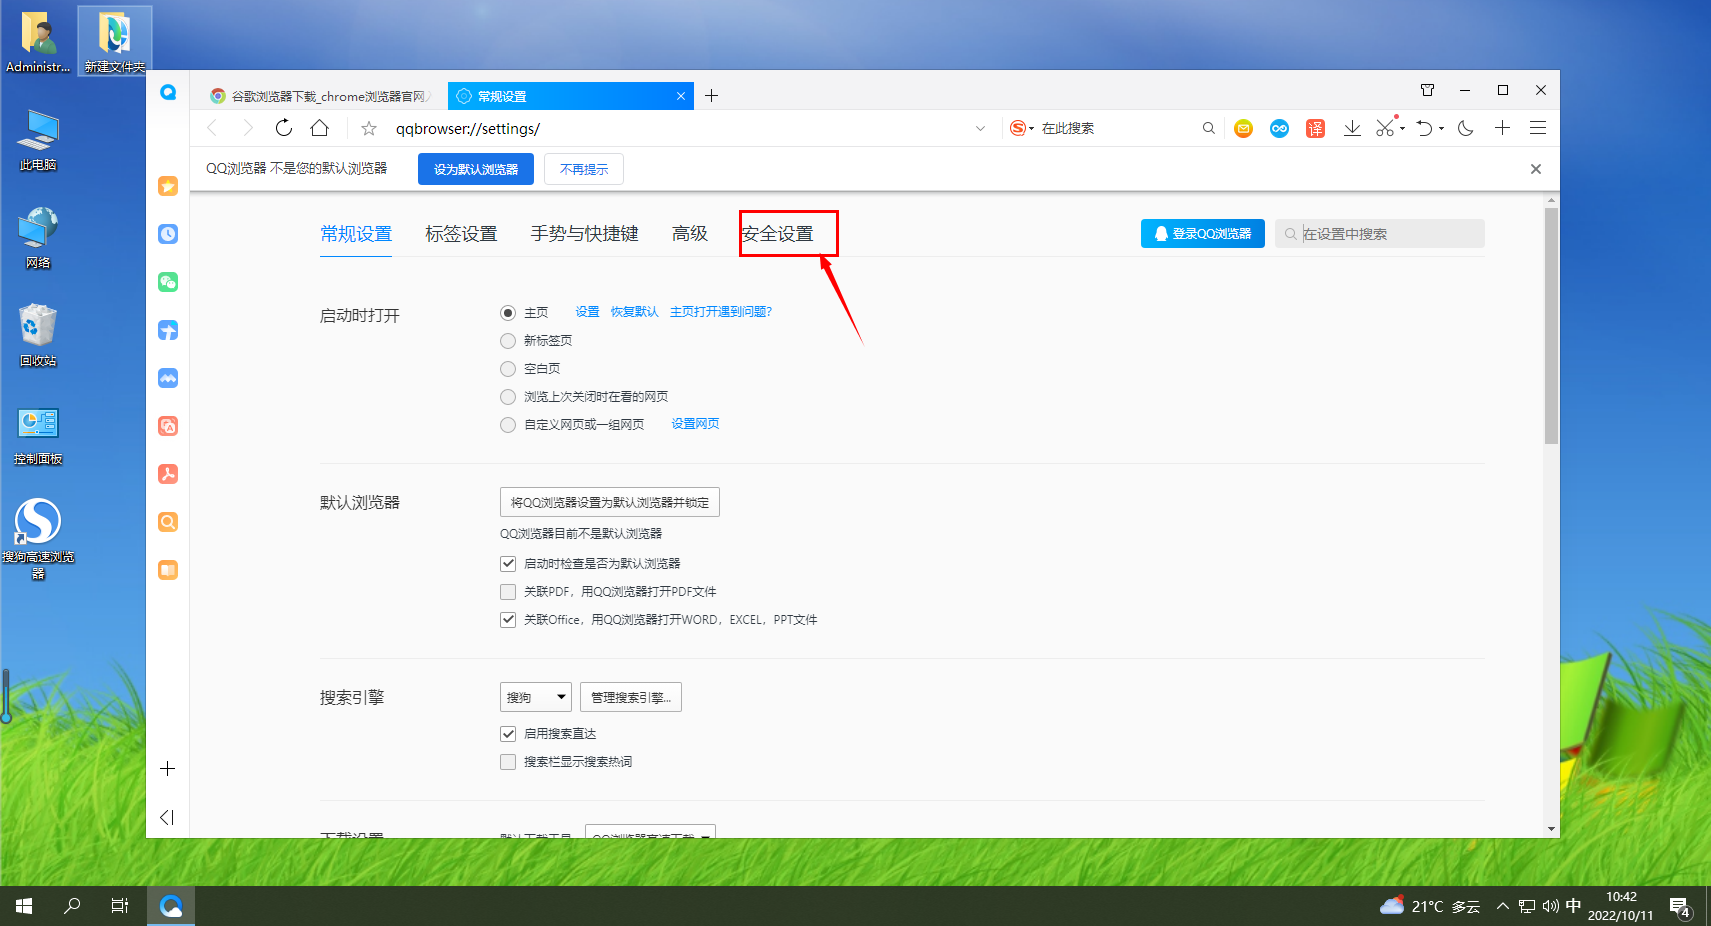Image resolution: width=1711 pixels, height=926 pixels.
Task: Toggle 启用搜索直达 checkbox
Action: point(508,734)
